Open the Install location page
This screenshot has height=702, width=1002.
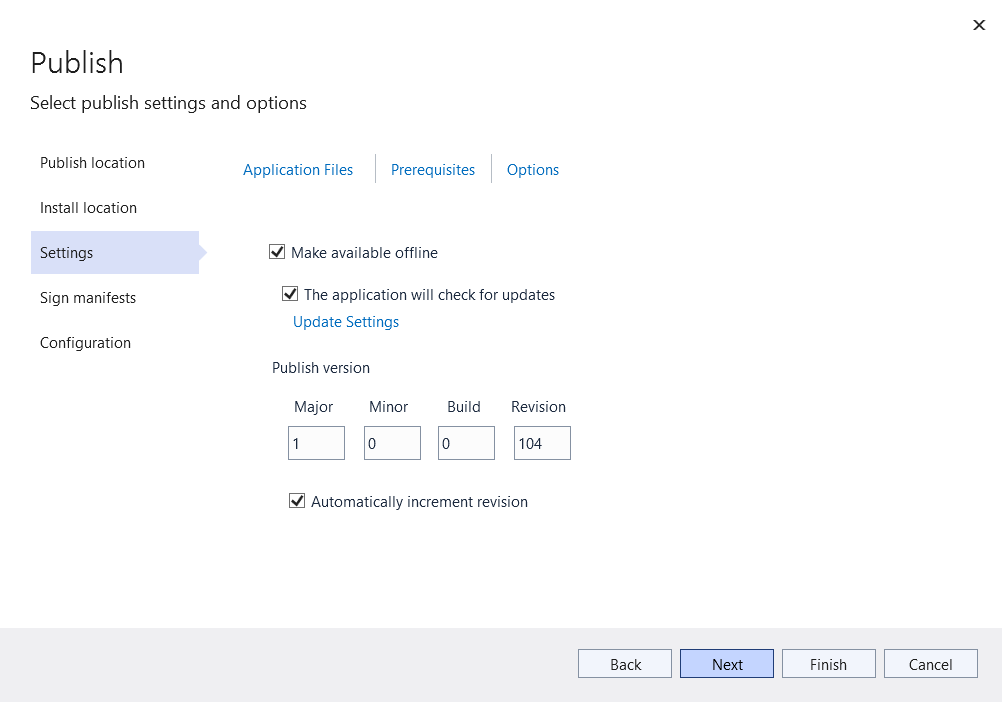pos(88,207)
